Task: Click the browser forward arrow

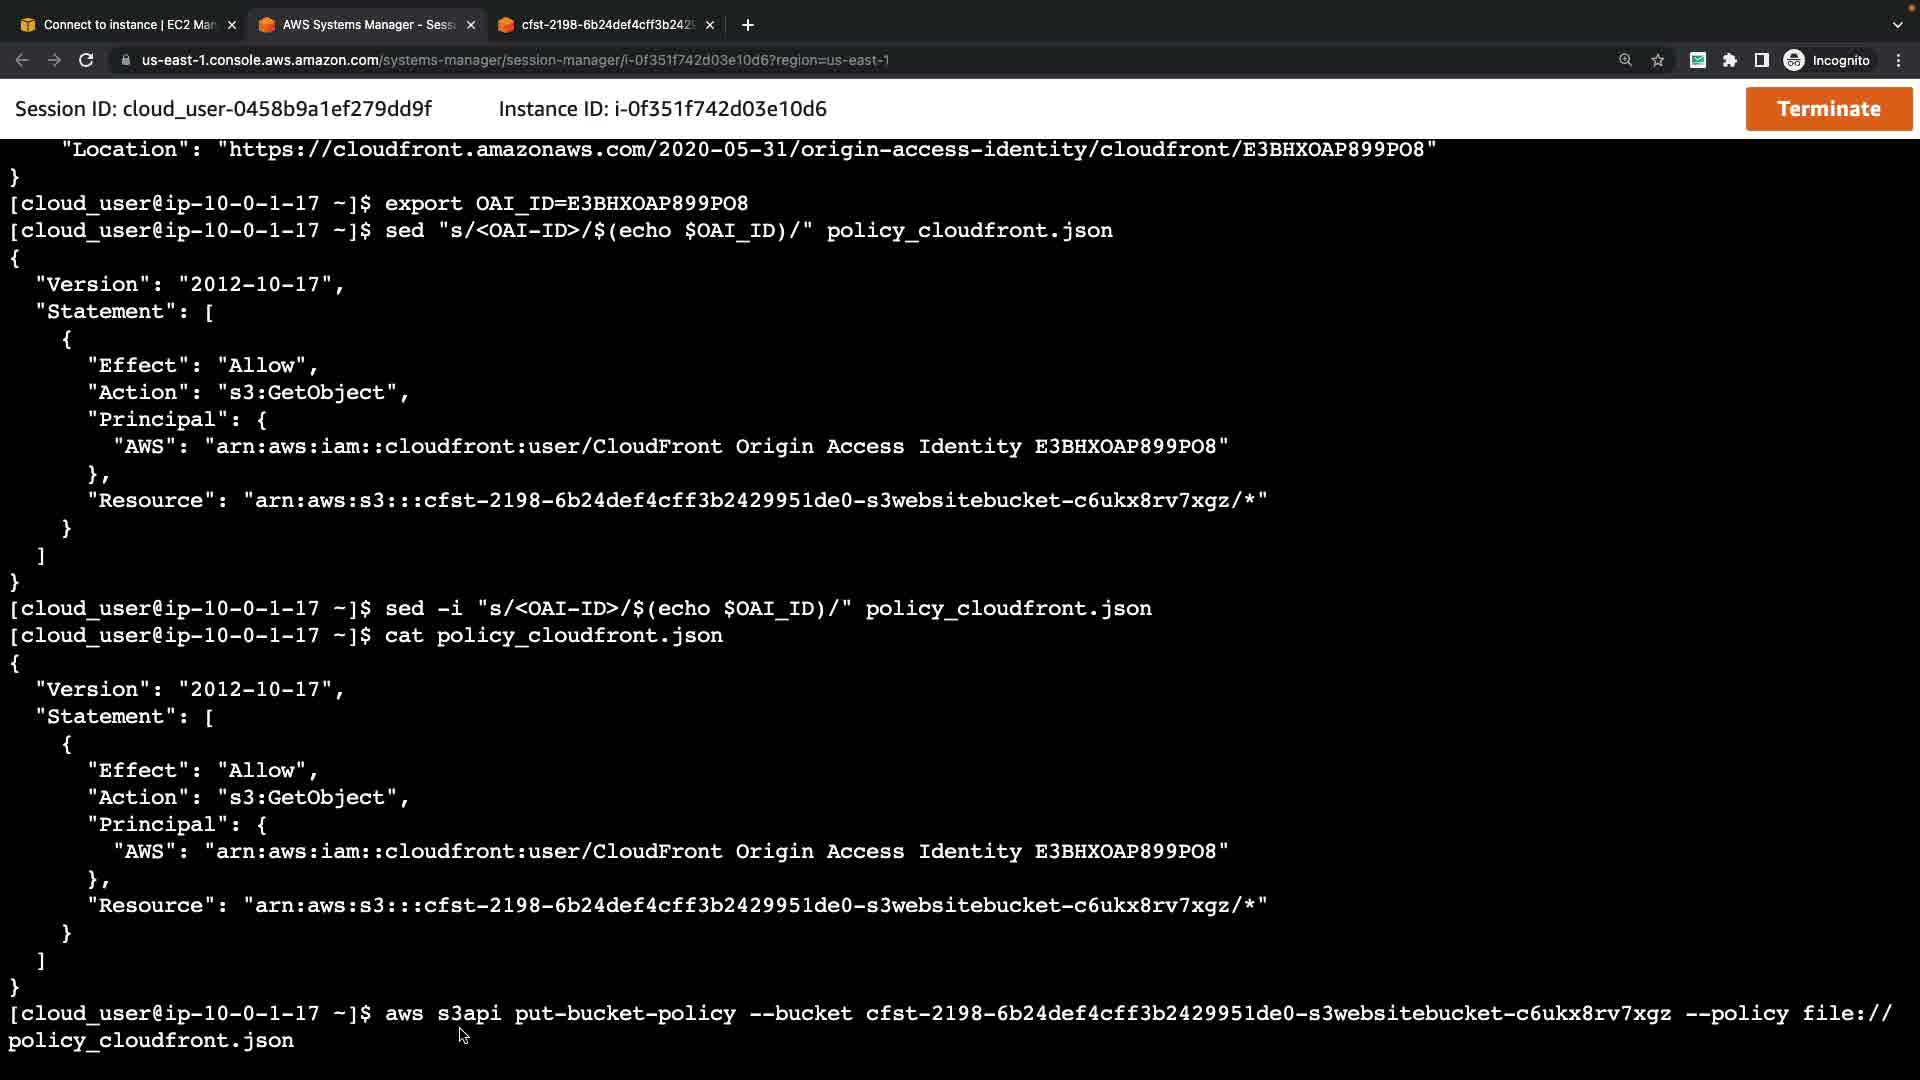Action: [54, 60]
